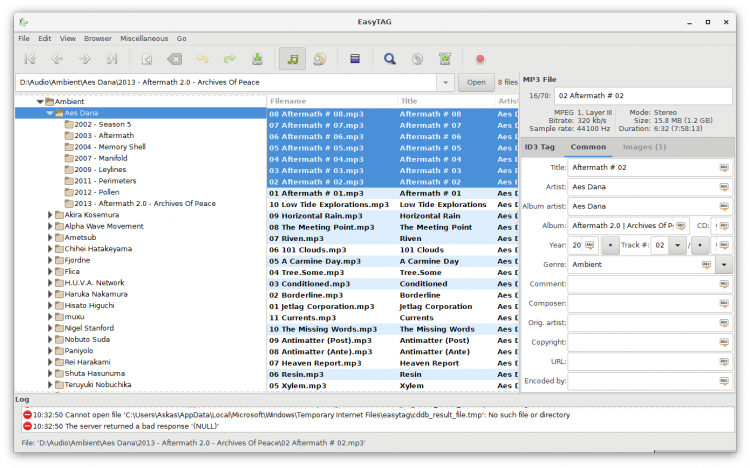Open the CDDB search disc icon
The width and height of the screenshot is (750, 468).
pyautogui.click(x=418, y=59)
